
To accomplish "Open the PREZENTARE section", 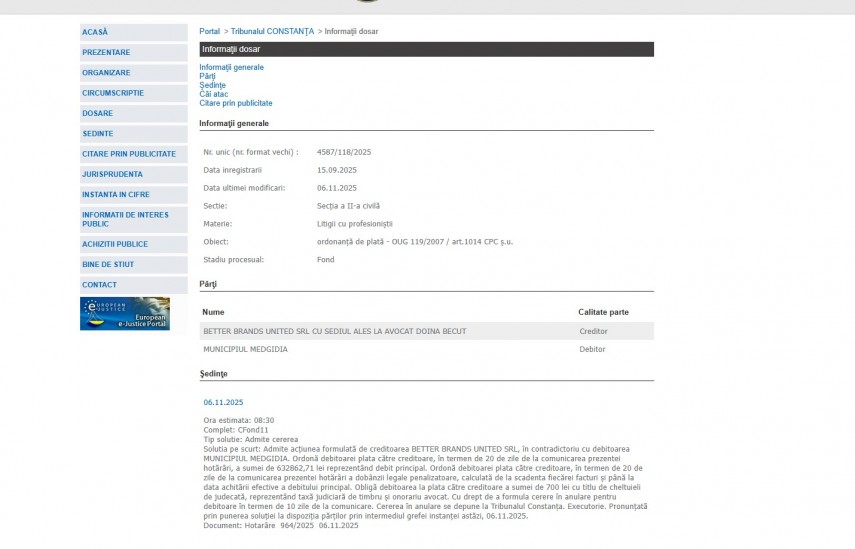I will point(106,52).
